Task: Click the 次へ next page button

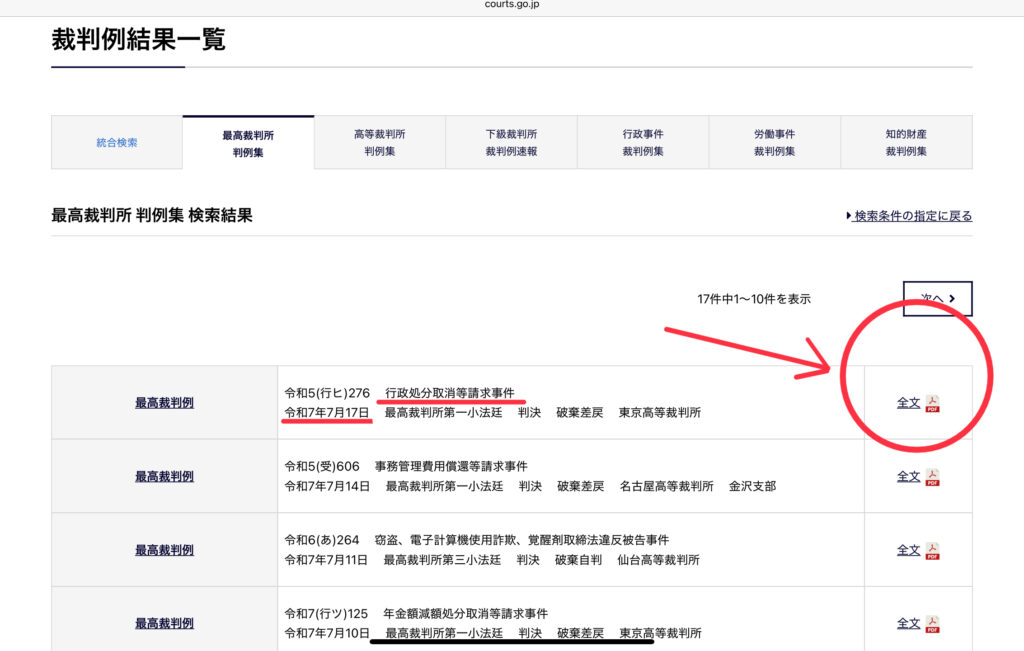Action: coord(938,298)
